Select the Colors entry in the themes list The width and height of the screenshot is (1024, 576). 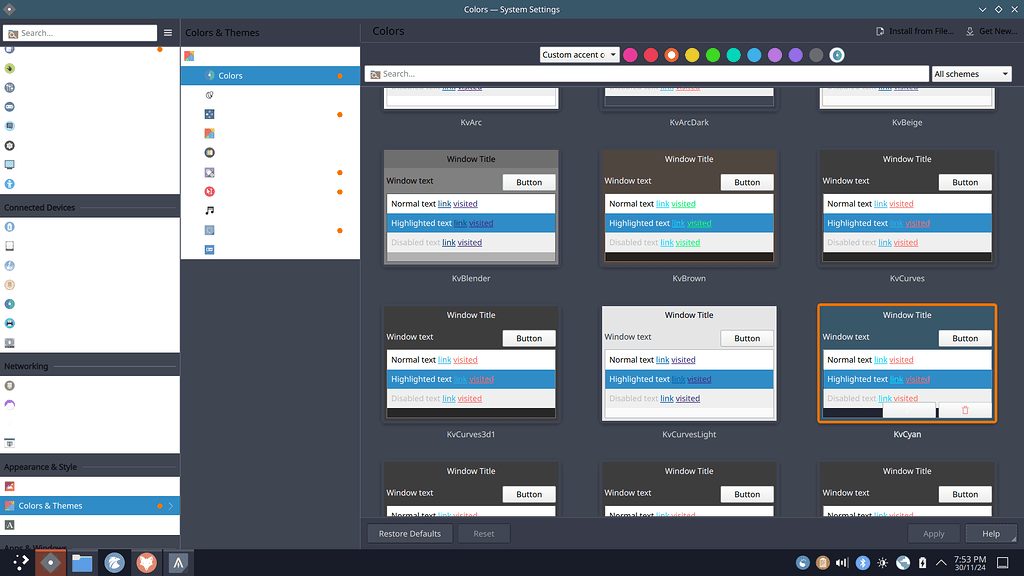232,75
